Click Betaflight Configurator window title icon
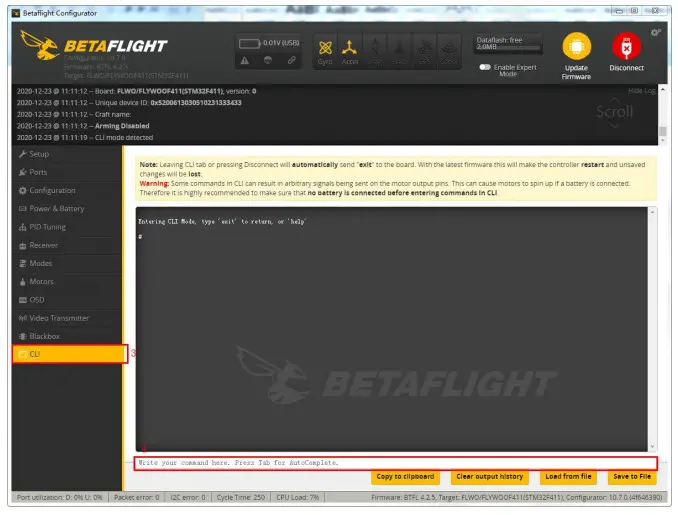 tap(16, 13)
